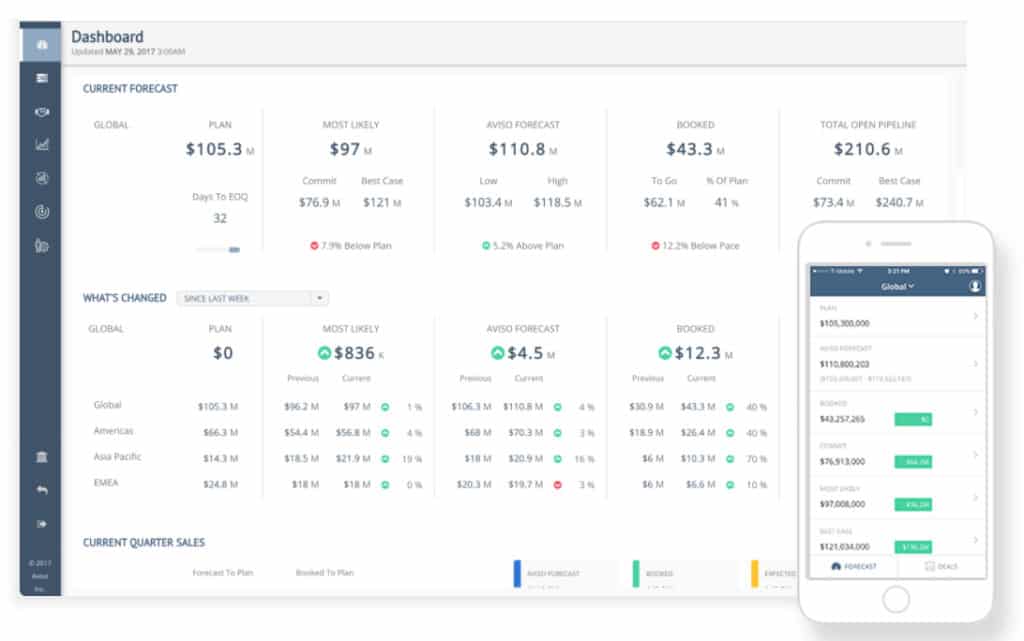Open the dashboard home icon in sidebar
This screenshot has width=1024, height=641.
point(41,44)
